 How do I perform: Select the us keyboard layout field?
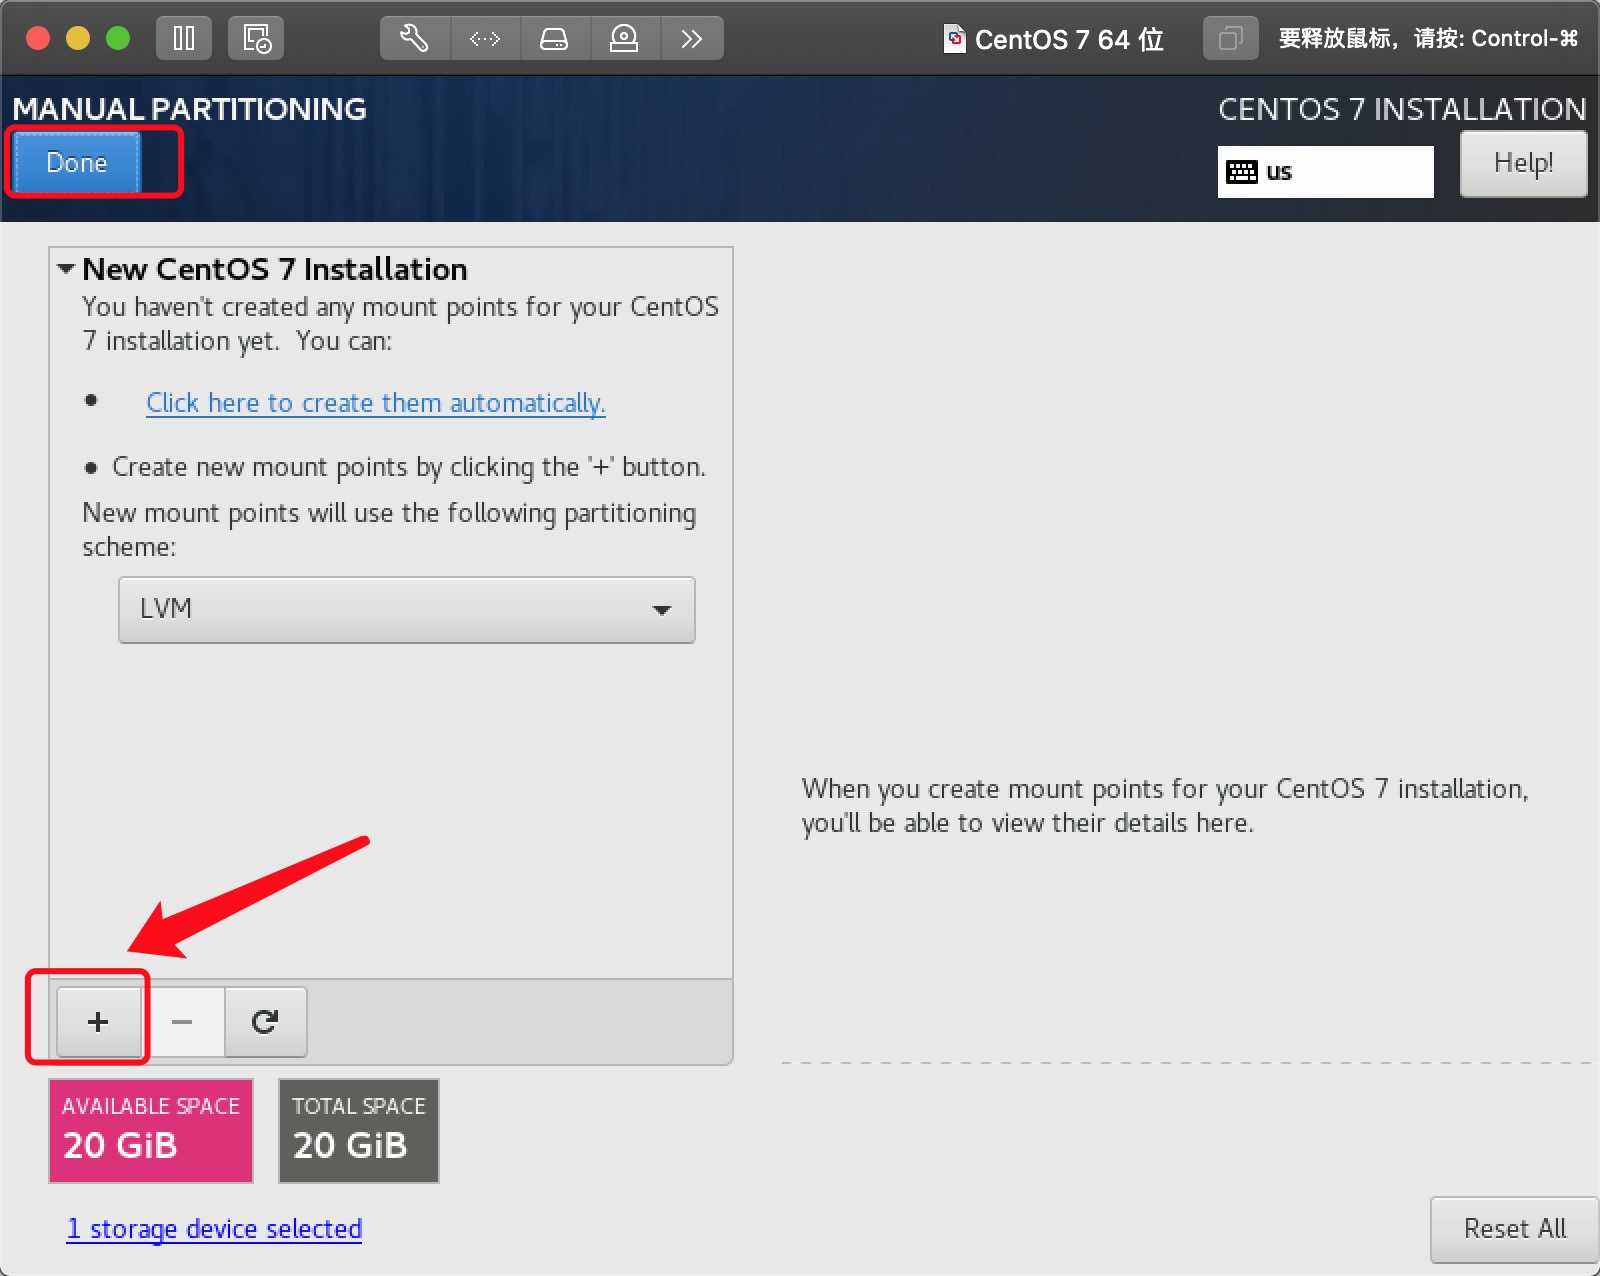click(x=1325, y=172)
